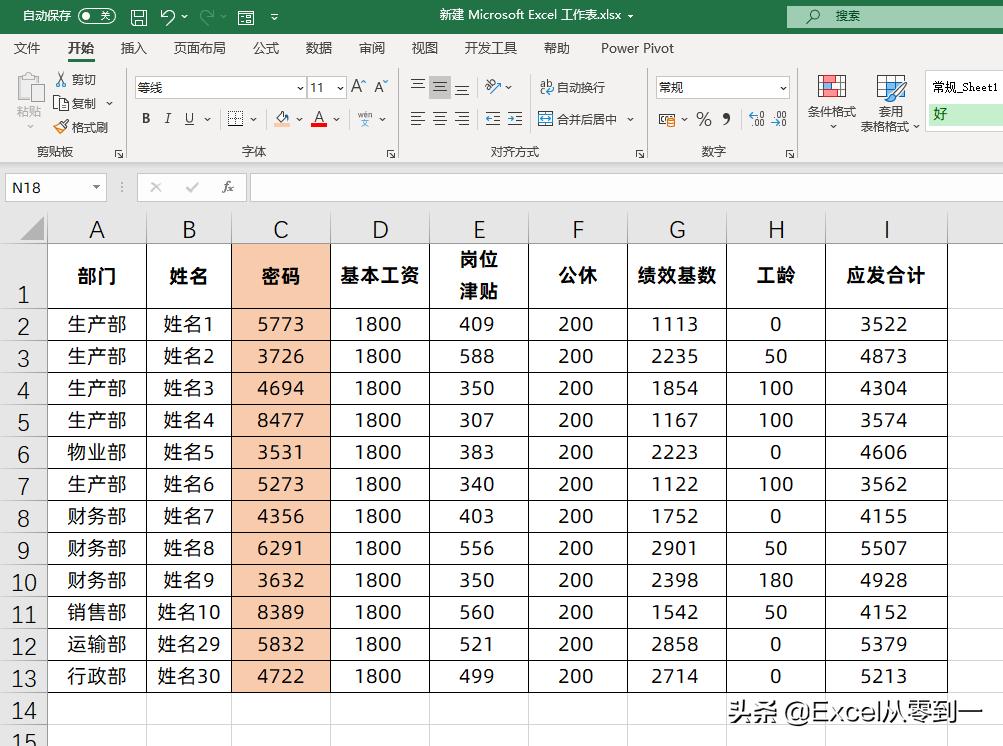Apply underline formatting to selection
The height and width of the screenshot is (746, 1003).
pos(188,118)
